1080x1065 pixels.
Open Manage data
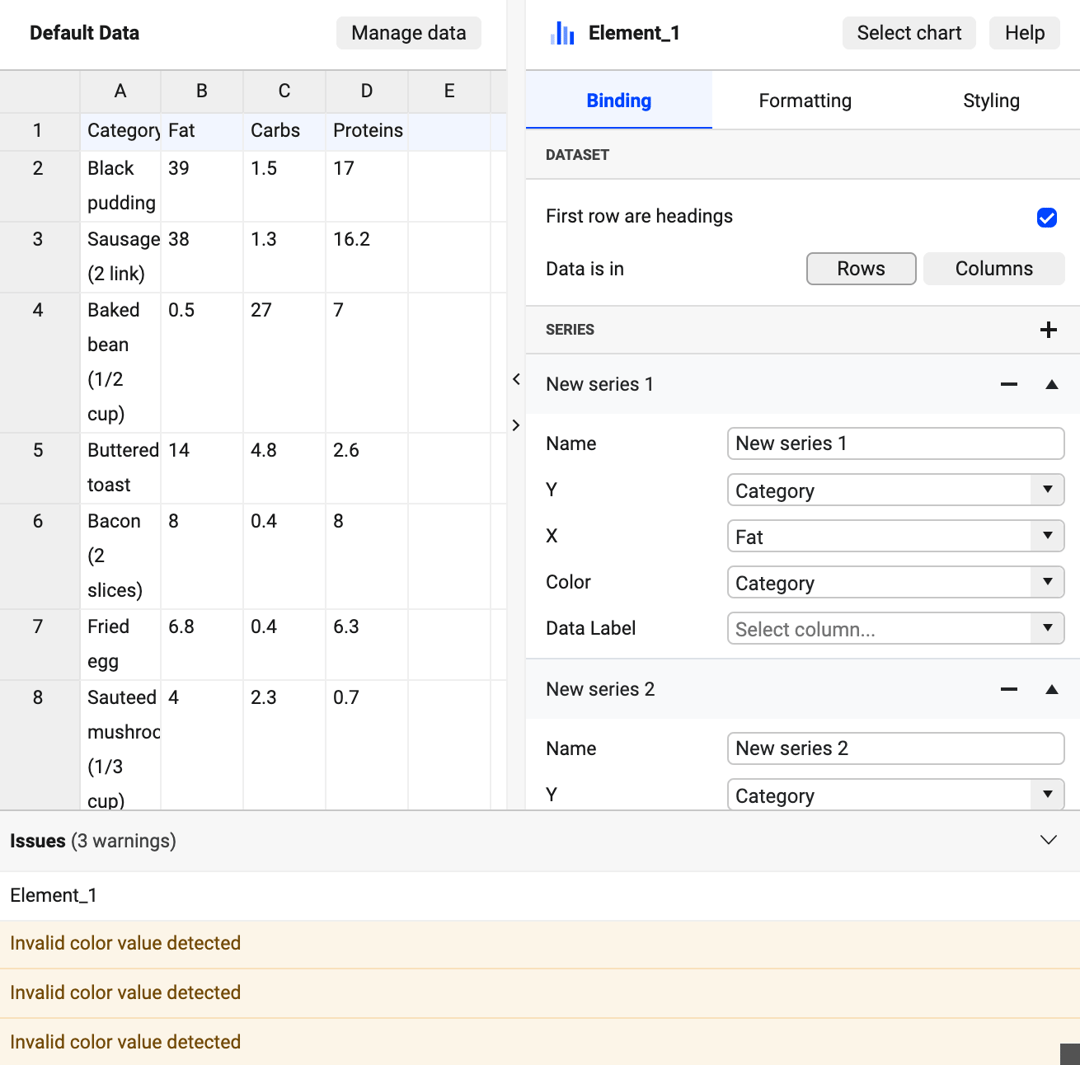click(x=408, y=33)
